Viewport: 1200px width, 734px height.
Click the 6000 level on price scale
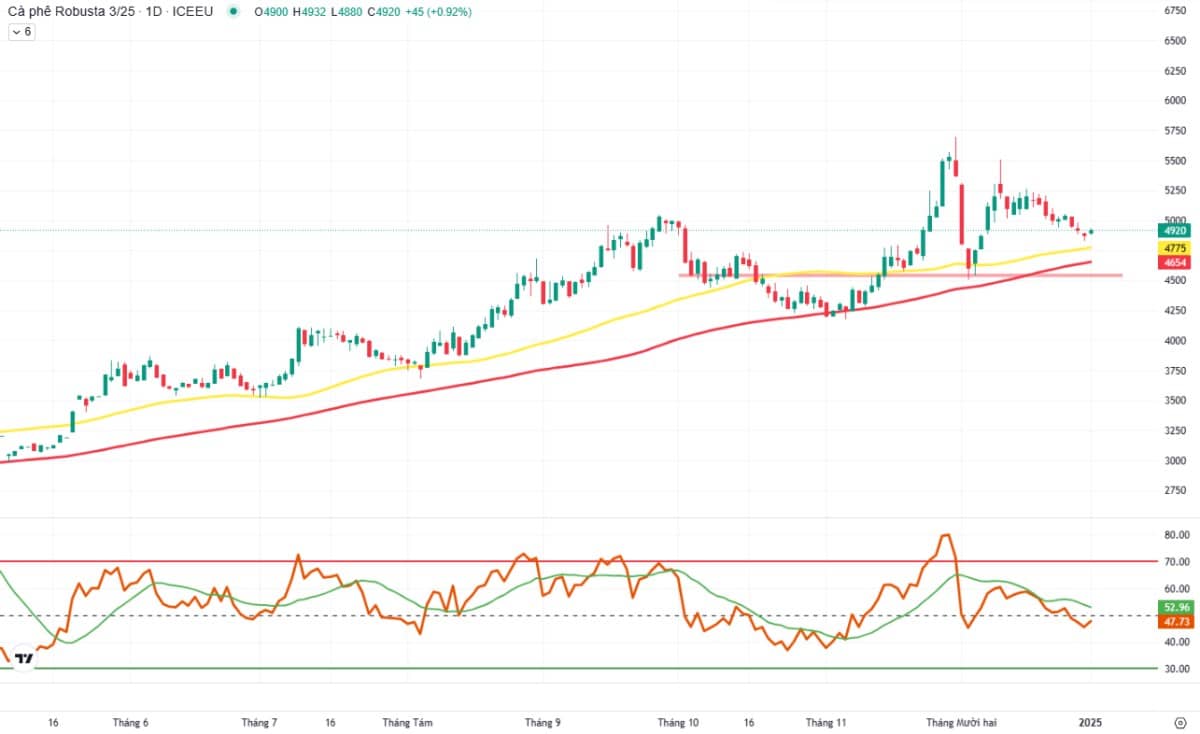tap(1174, 100)
